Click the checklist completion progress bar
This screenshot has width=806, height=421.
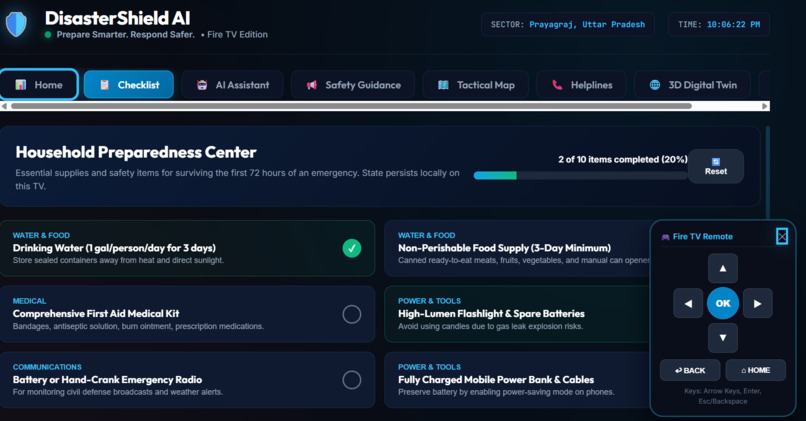click(580, 175)
